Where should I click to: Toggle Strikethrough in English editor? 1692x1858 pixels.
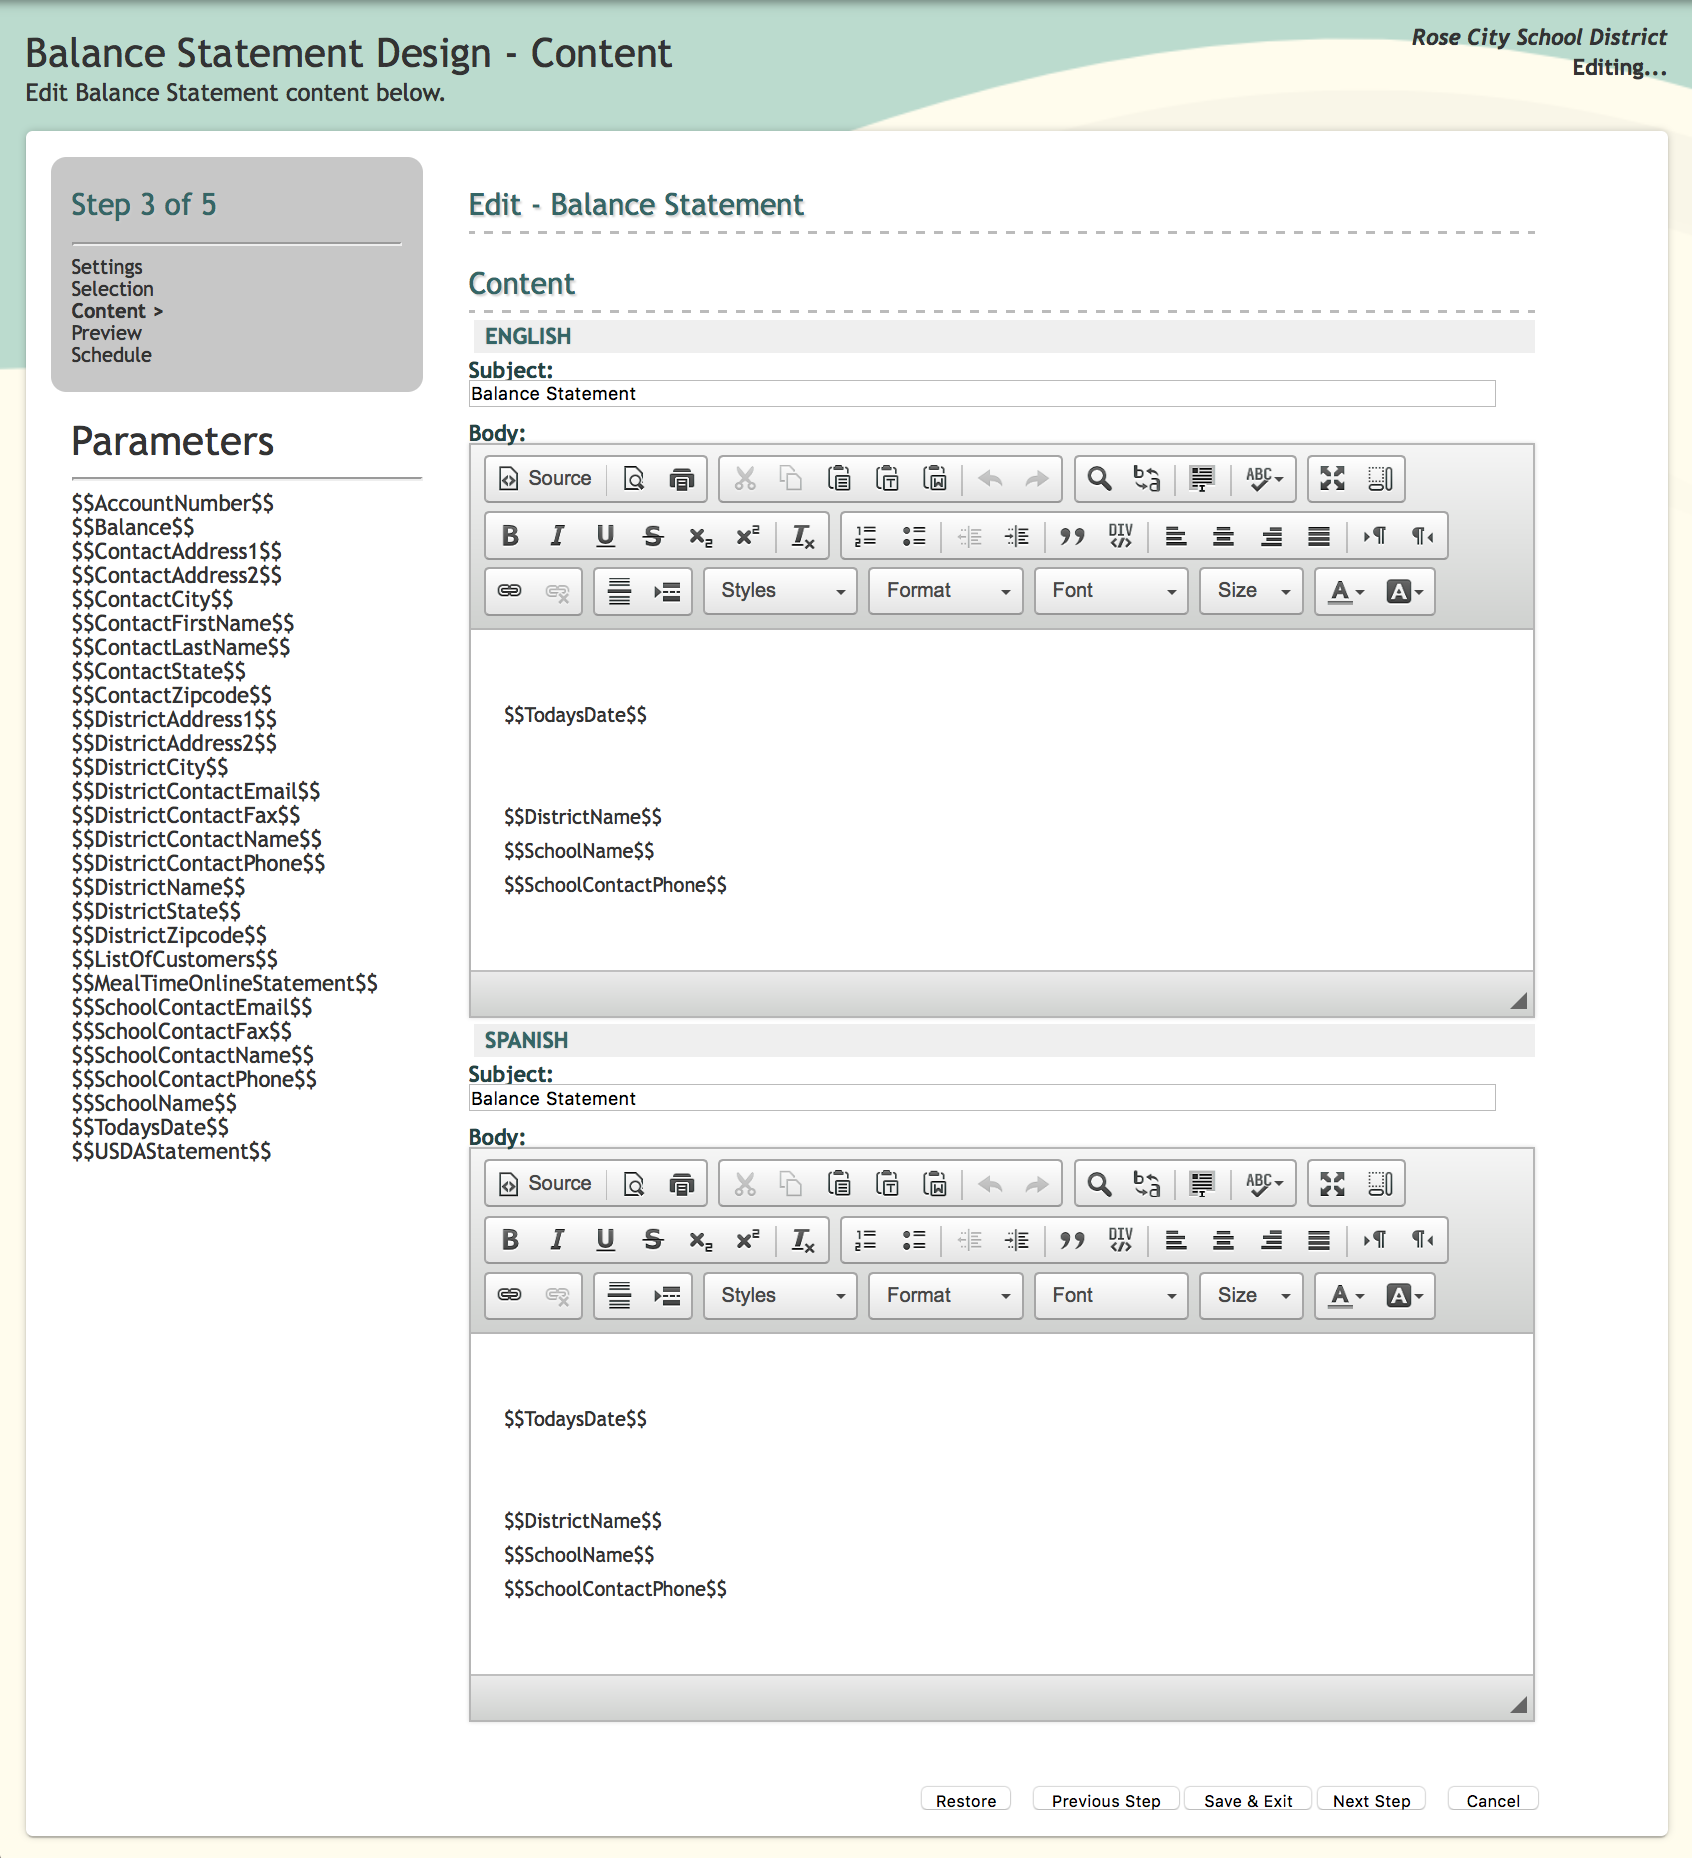pos(653,536)
